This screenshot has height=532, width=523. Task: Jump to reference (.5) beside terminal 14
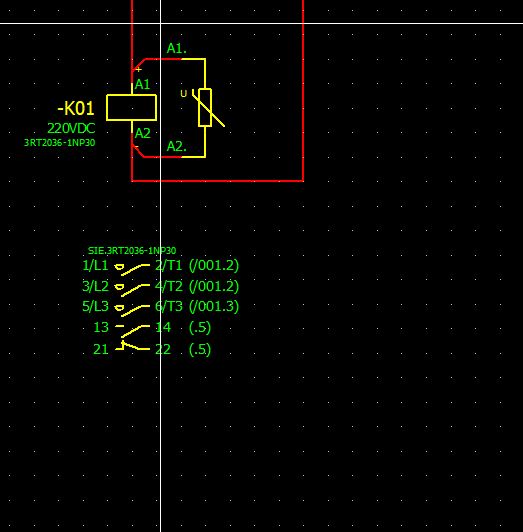200,327
